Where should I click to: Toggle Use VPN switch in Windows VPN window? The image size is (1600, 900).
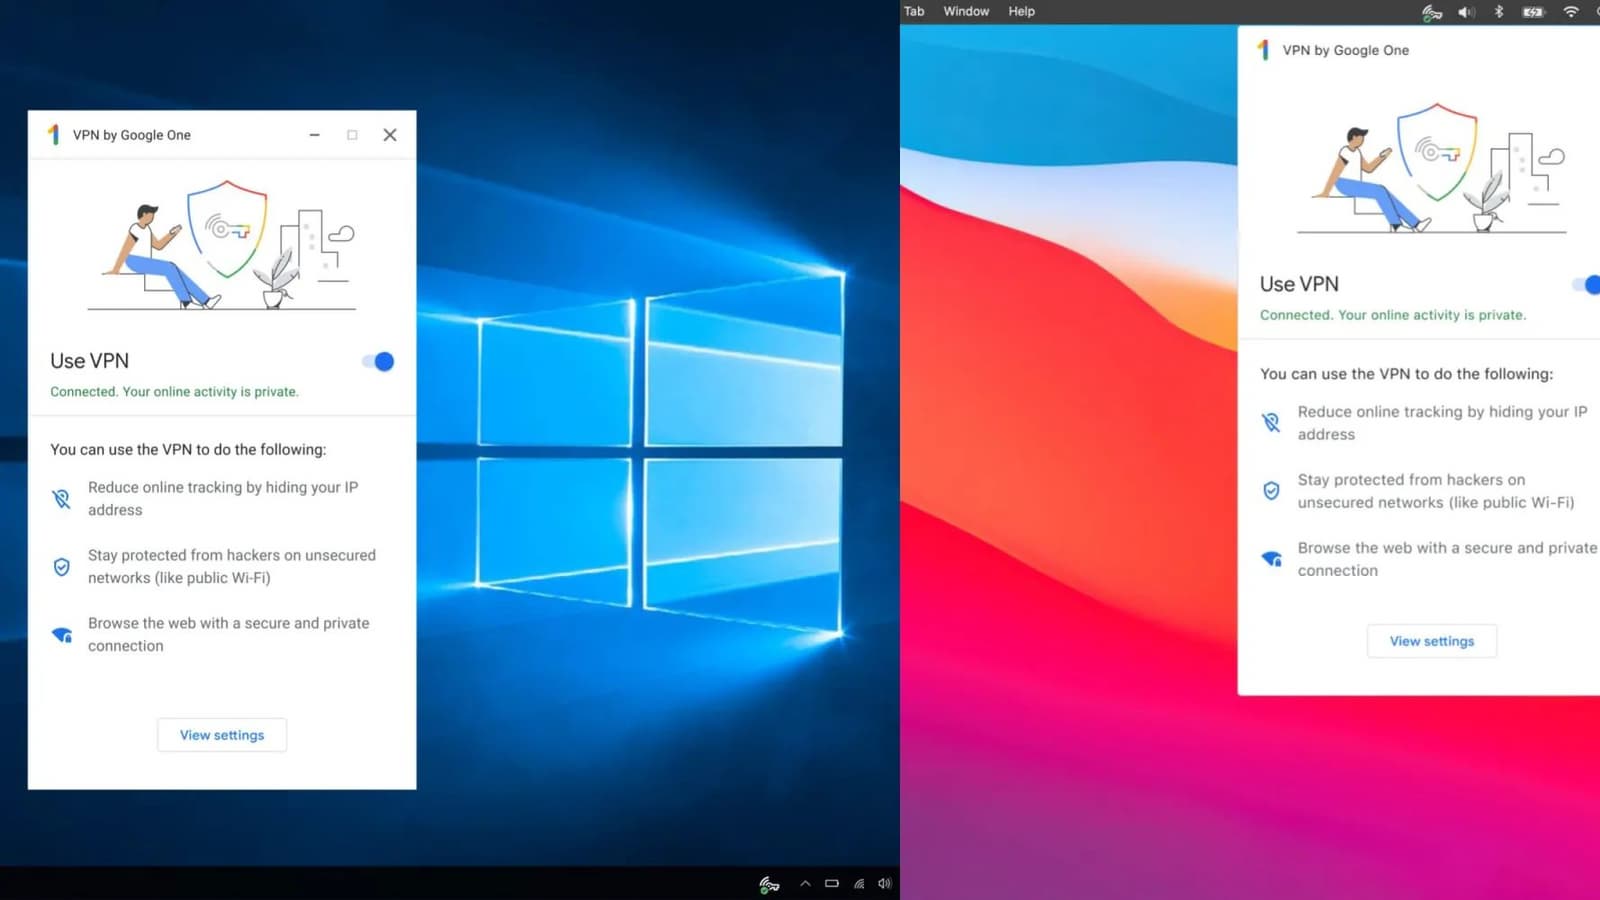379,361
